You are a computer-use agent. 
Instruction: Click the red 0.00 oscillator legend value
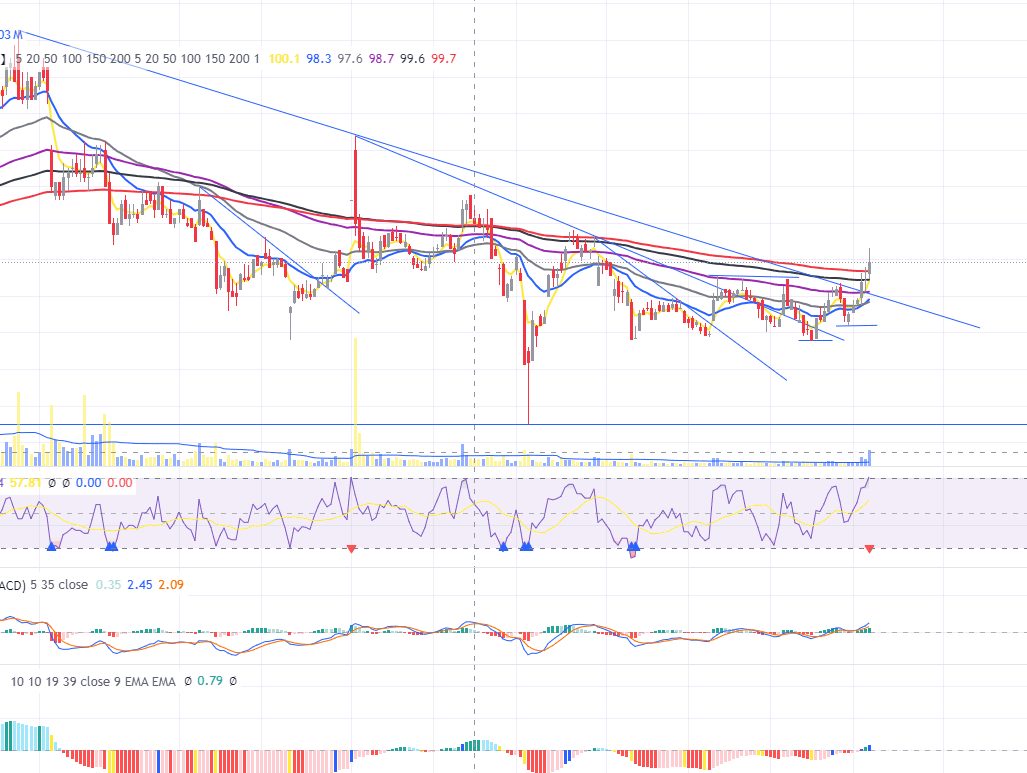[x=120, y=483]
